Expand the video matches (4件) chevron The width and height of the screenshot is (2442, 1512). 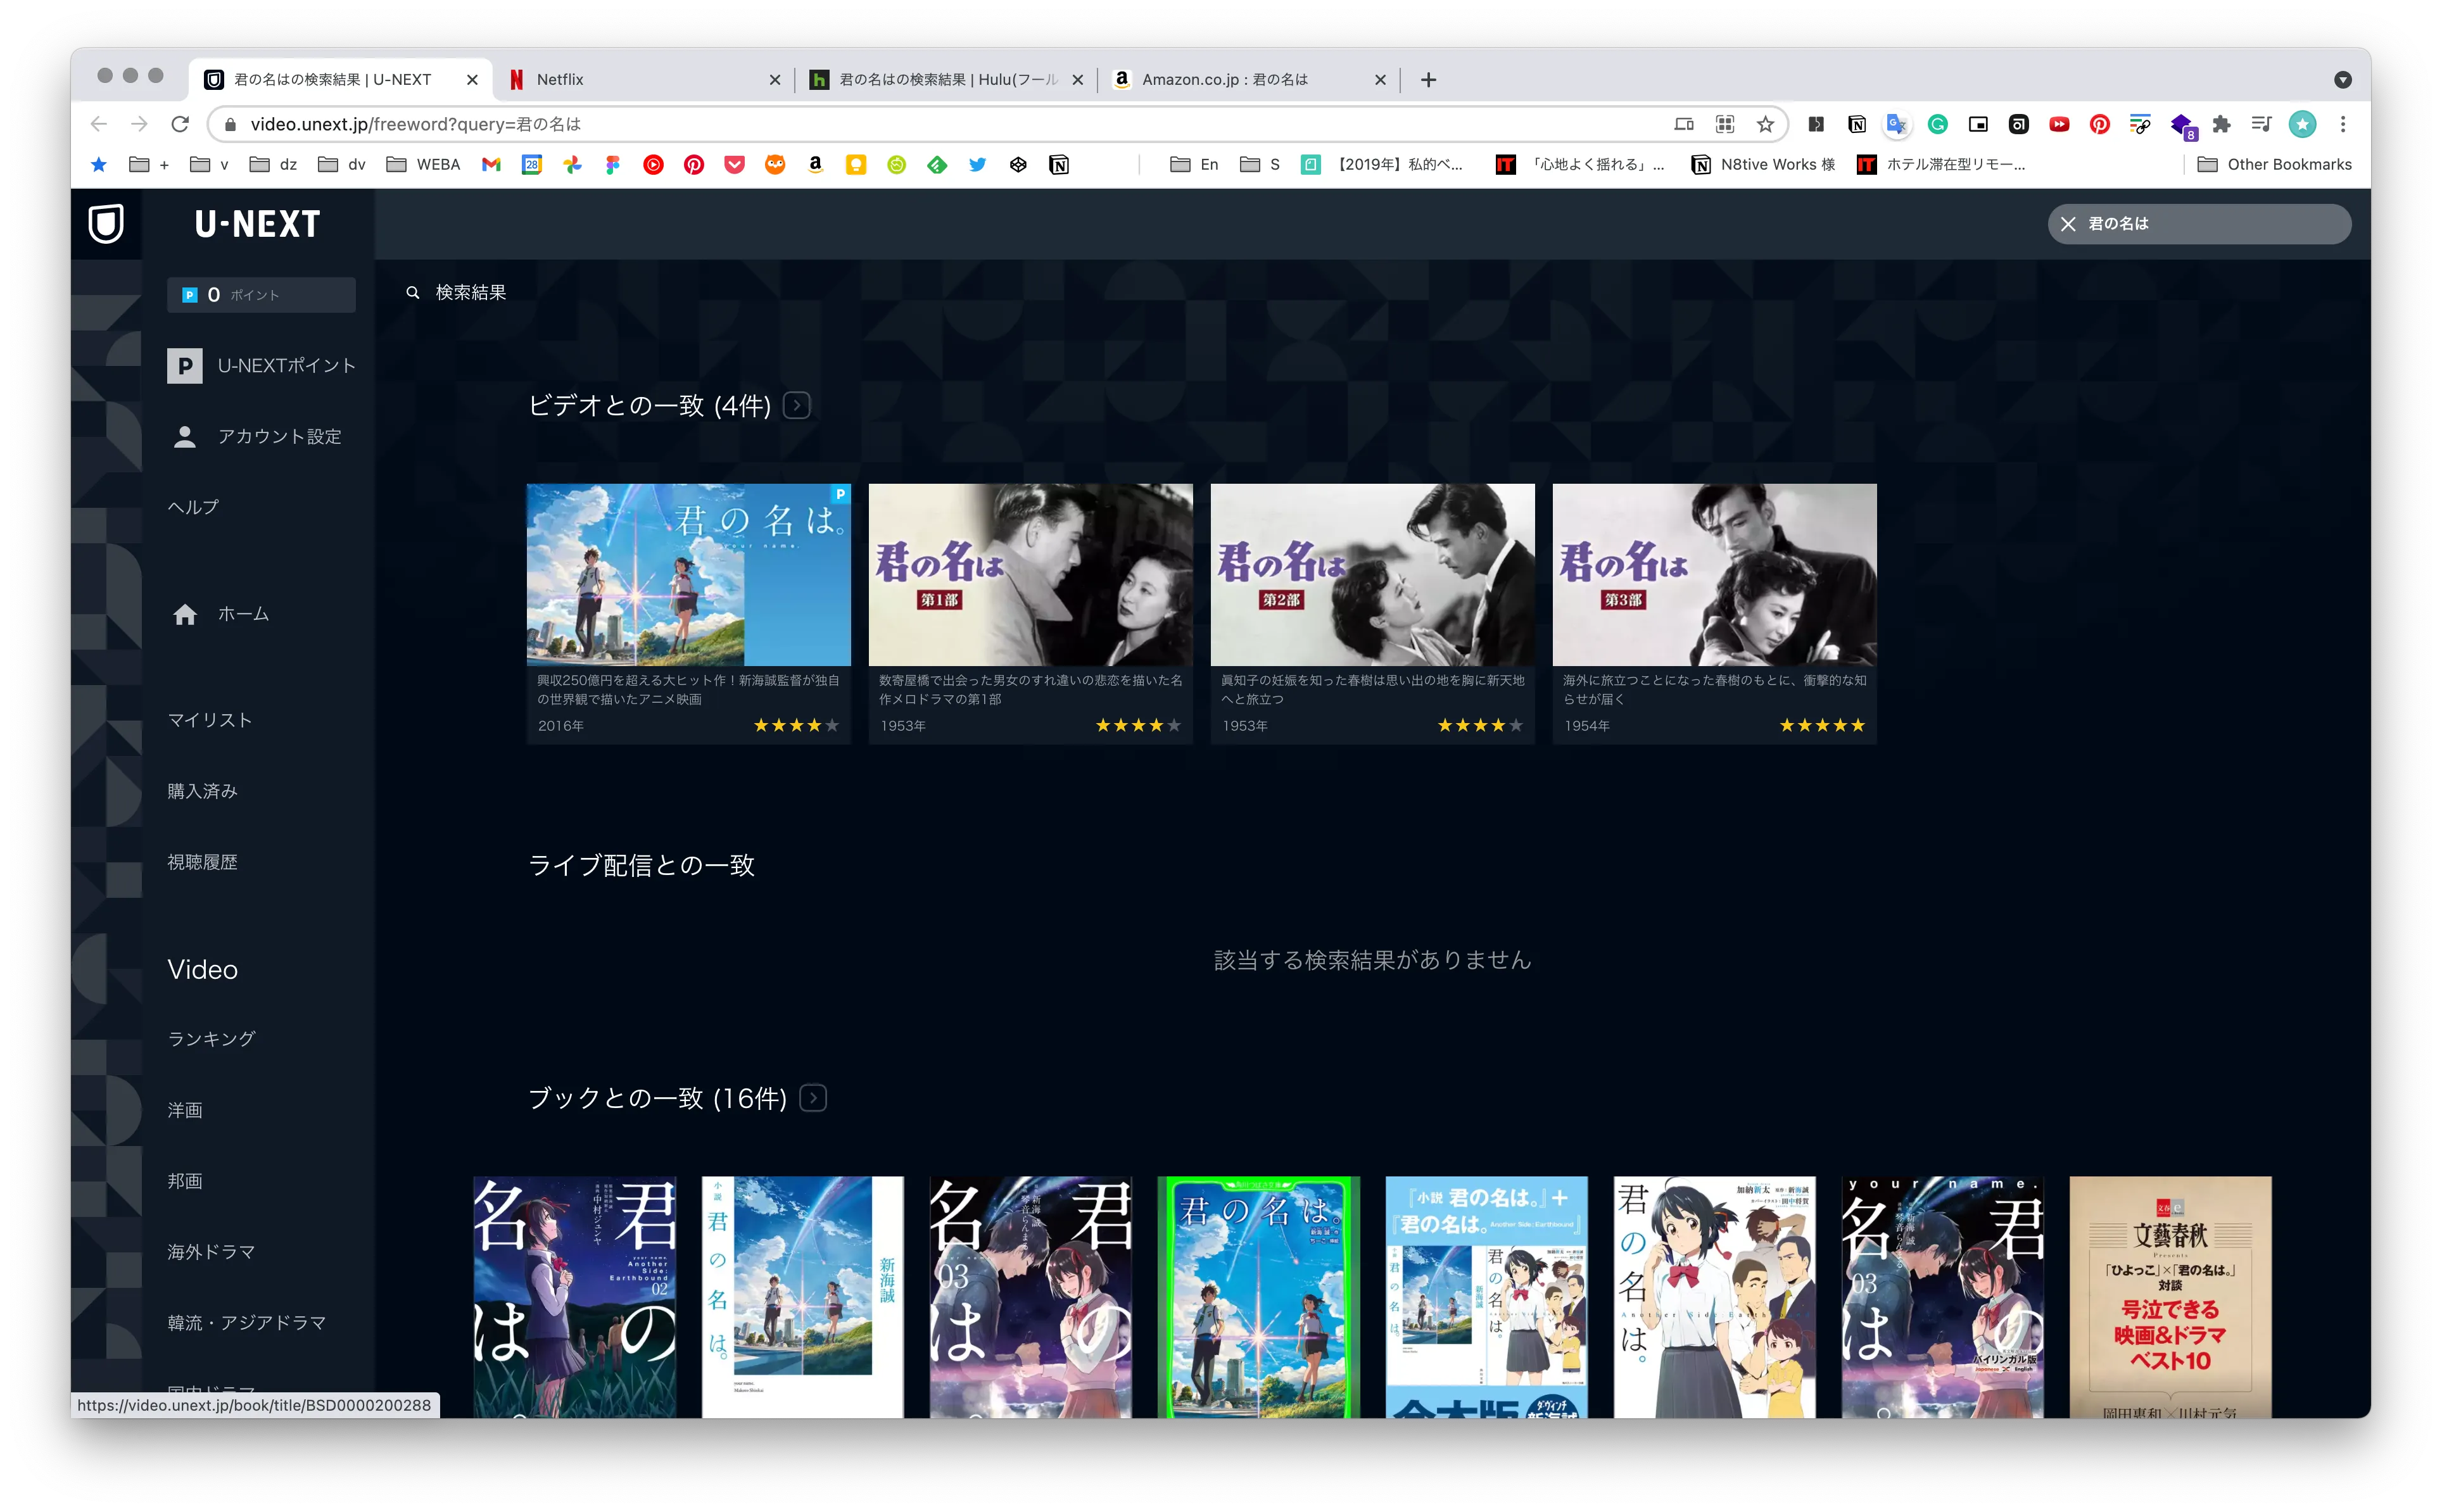(x=797, y=405)
